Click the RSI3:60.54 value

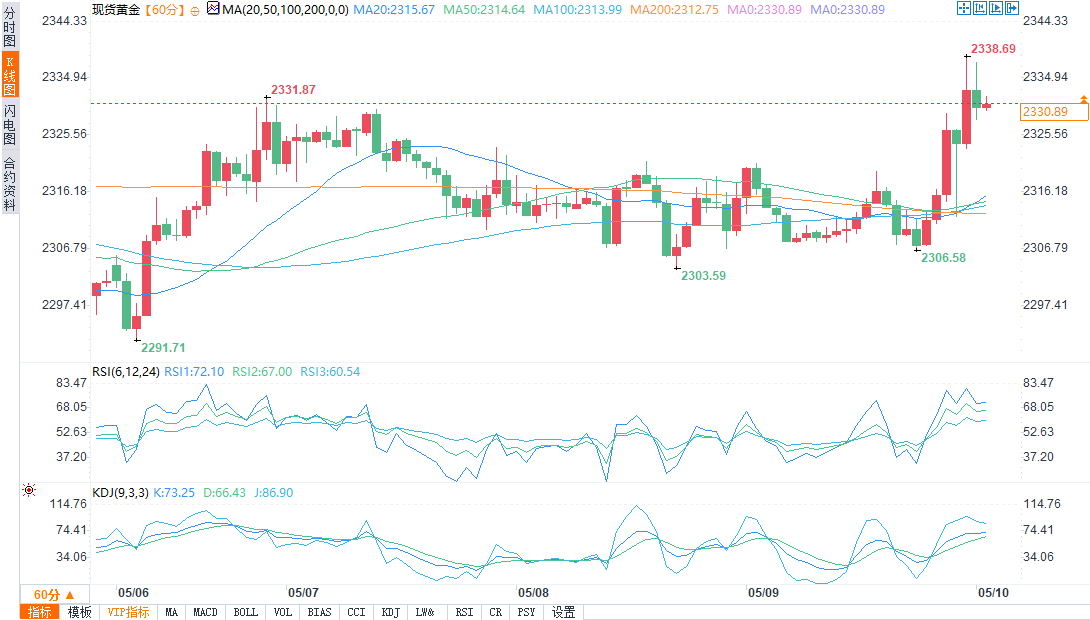[x=330, y=372]
